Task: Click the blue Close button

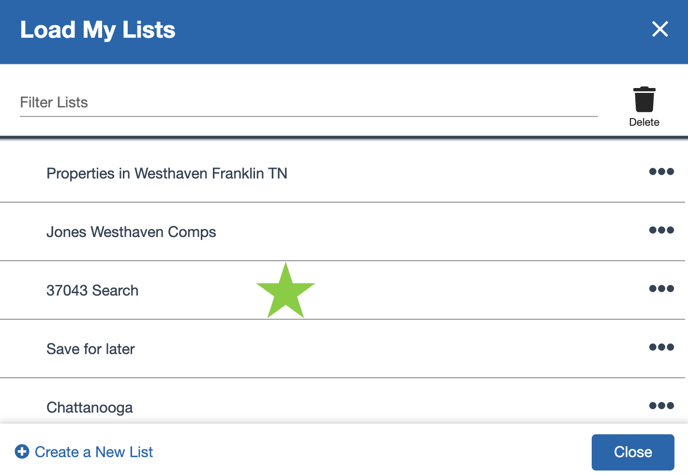Action: tap(633, 452)
